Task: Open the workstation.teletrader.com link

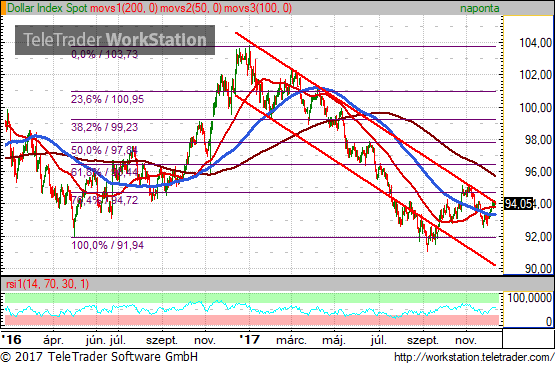Action: tap(474, 357)
